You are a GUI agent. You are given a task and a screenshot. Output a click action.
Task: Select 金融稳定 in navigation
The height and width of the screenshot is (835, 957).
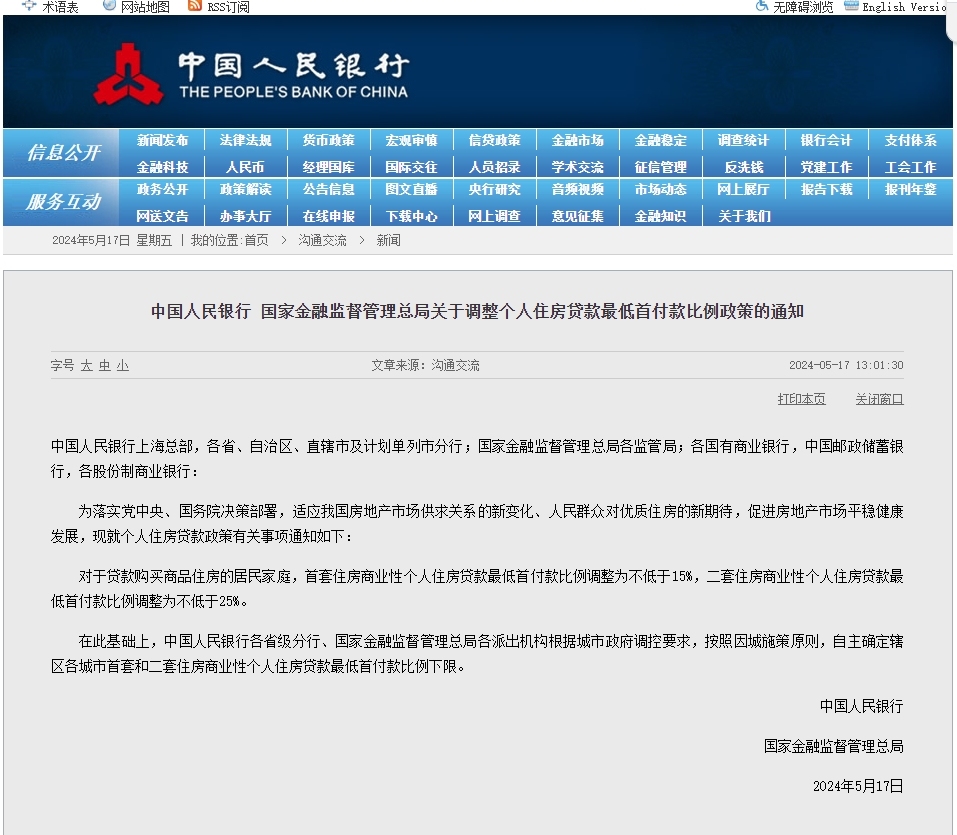point(660,140)
